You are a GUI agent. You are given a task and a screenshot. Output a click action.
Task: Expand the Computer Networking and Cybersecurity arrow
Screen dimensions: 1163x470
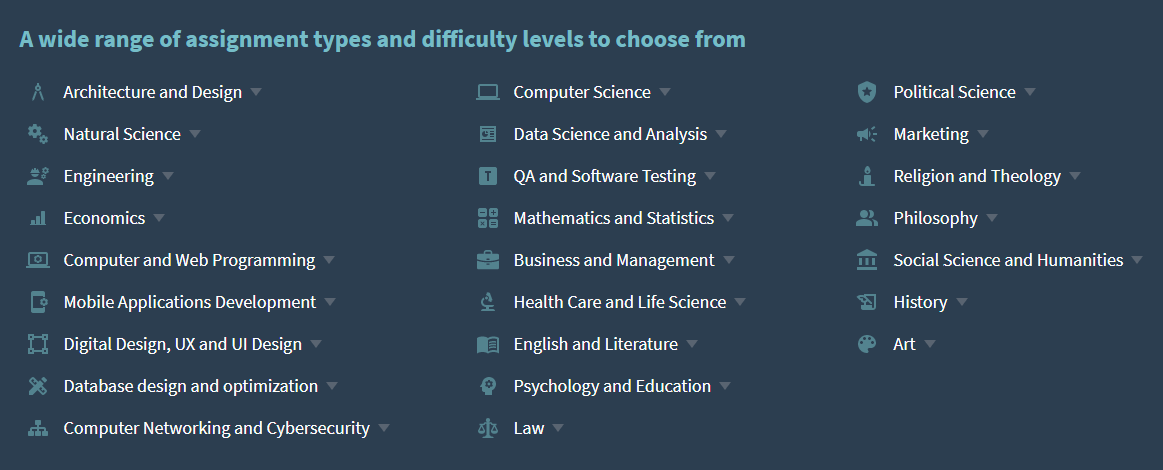click(383, 428)
